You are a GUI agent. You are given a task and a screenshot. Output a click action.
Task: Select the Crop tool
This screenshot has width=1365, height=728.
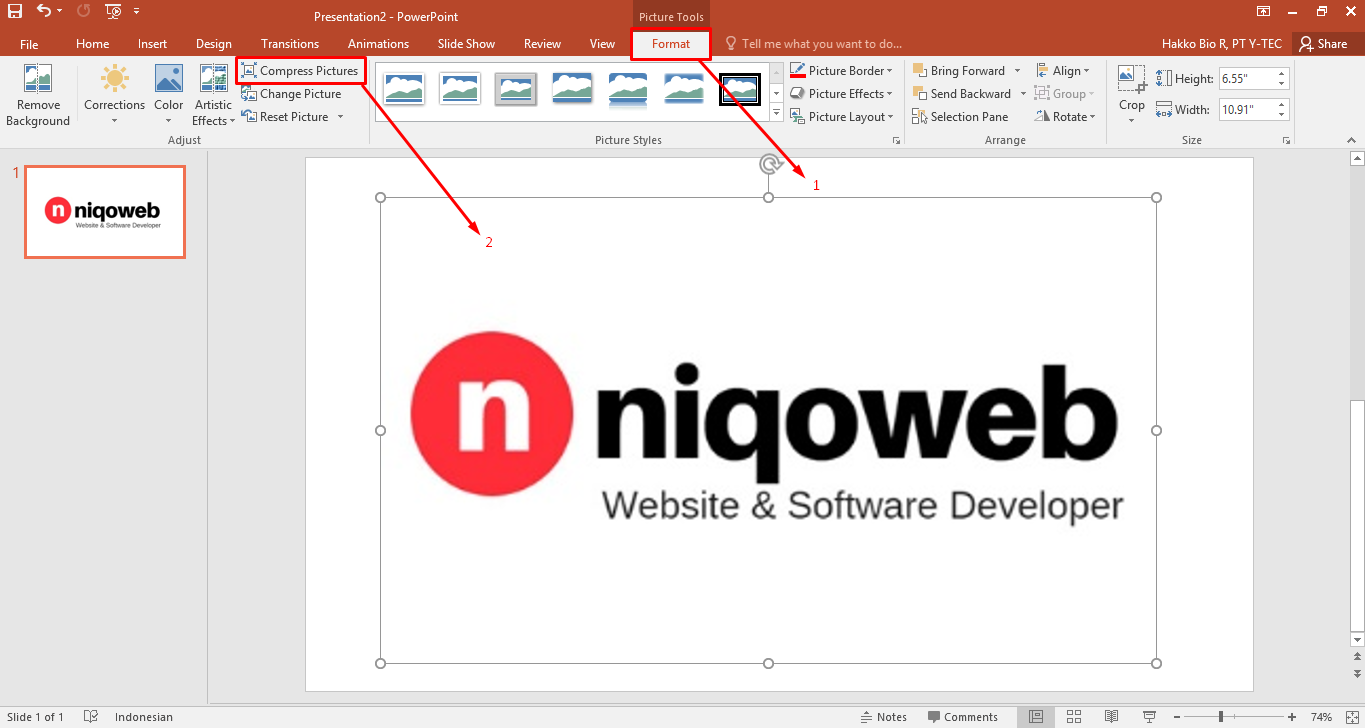pyautogui.click(x=1132, y=96)
